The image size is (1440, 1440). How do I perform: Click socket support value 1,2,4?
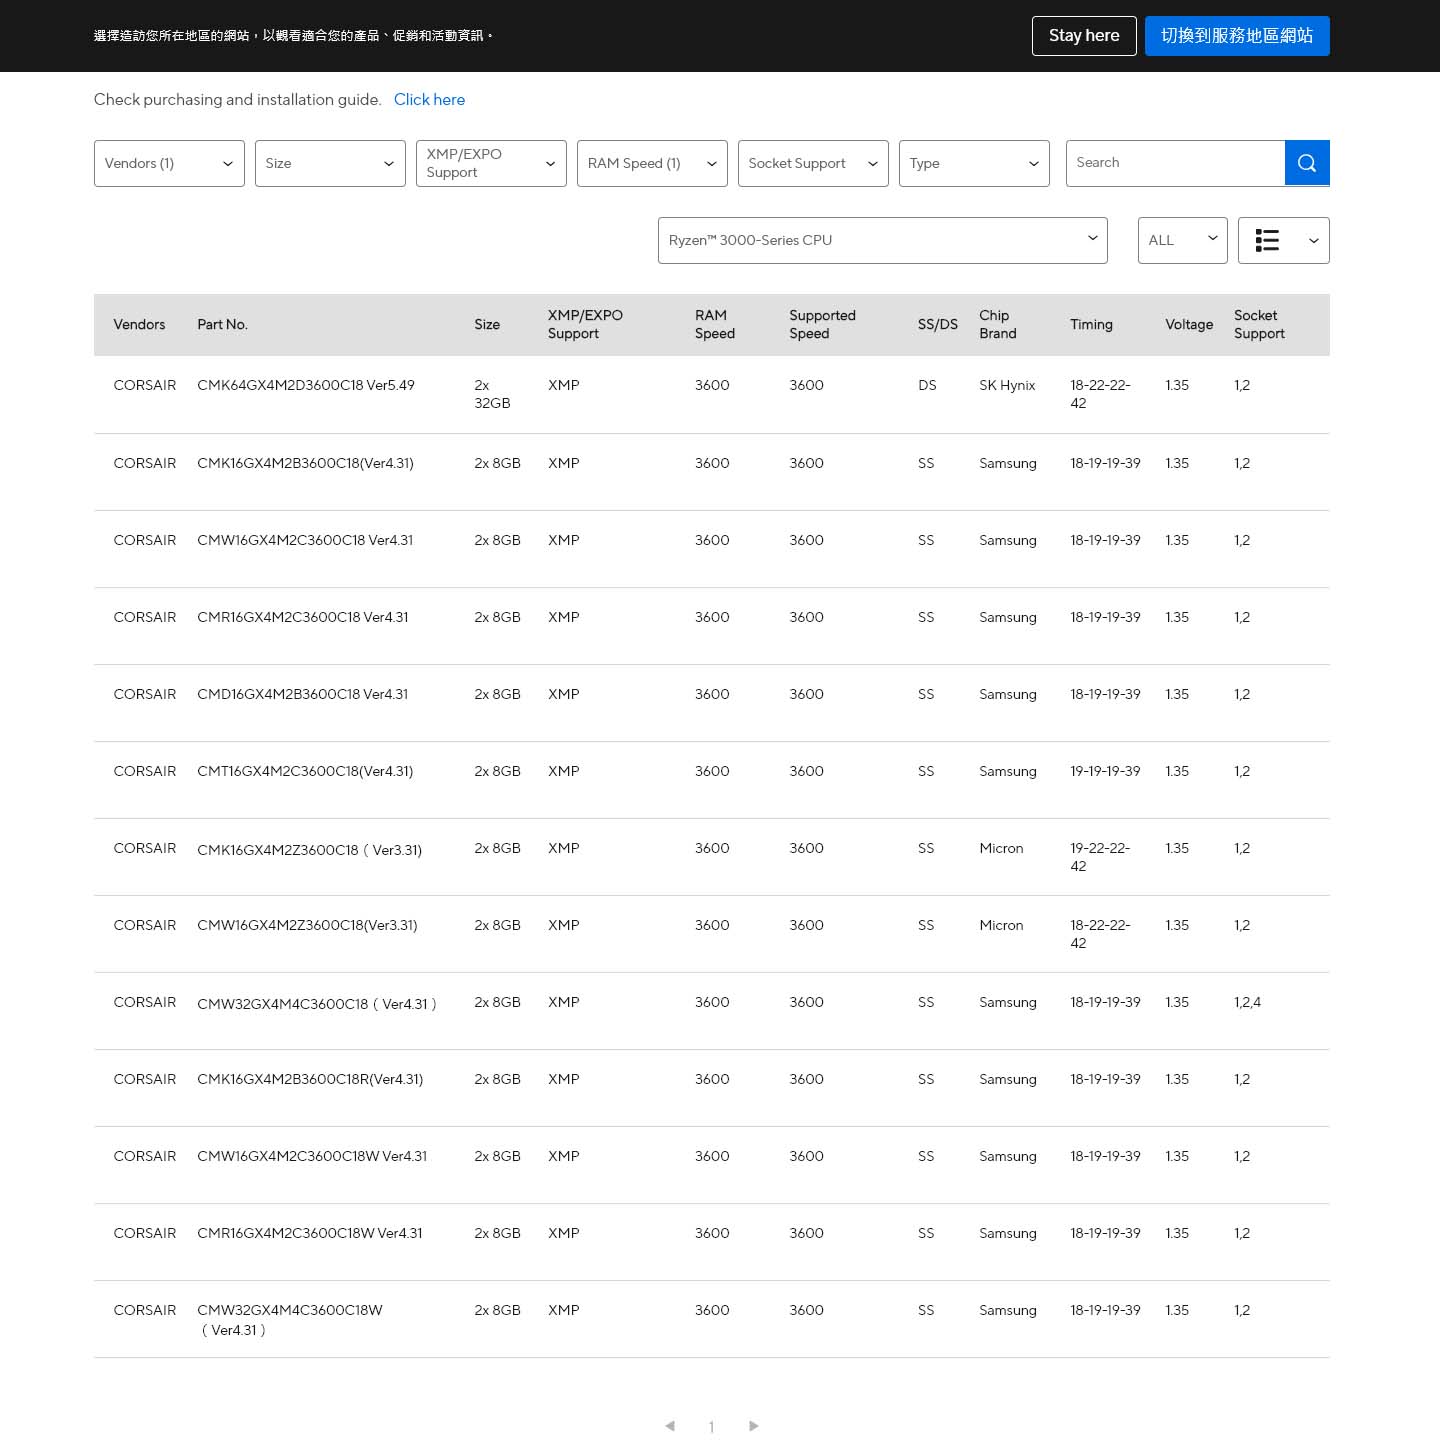(x=1247, y=1002)
